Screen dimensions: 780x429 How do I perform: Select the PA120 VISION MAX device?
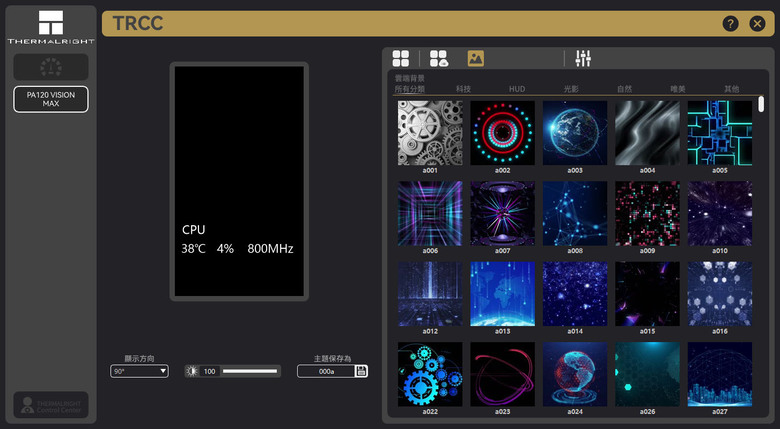51,99
